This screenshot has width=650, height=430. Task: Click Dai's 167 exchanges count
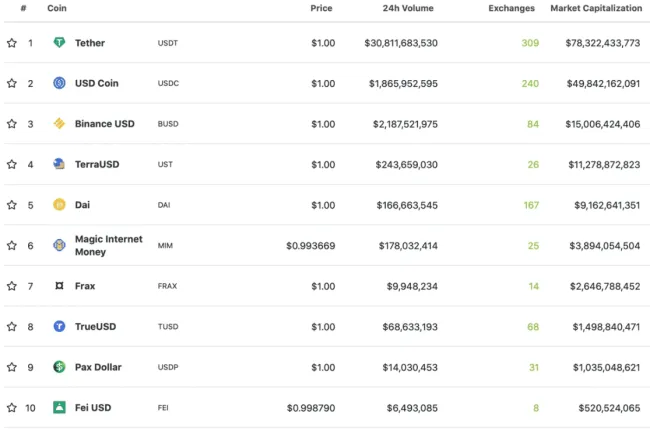(530, 205)
